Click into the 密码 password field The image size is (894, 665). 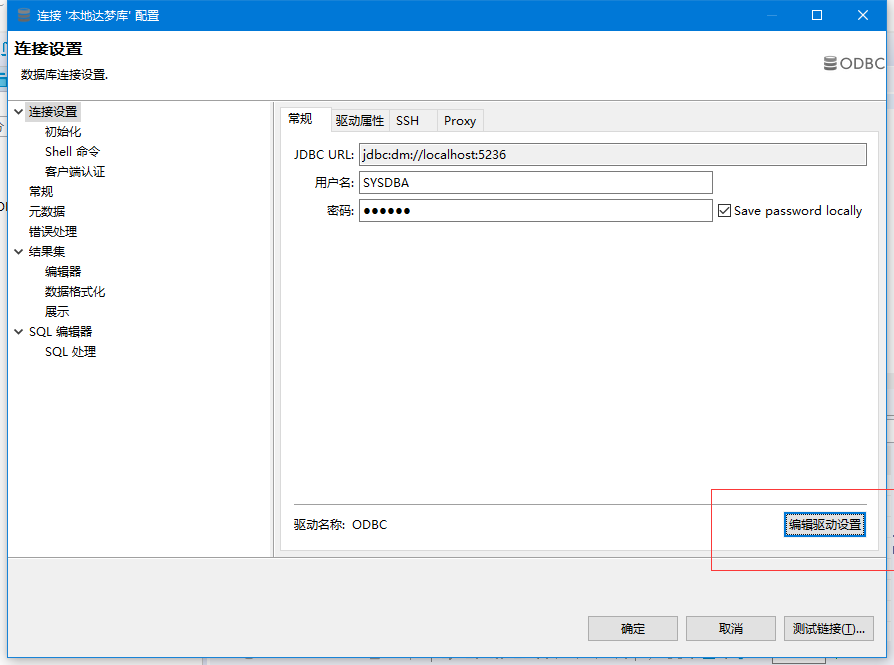coord(536,210)
